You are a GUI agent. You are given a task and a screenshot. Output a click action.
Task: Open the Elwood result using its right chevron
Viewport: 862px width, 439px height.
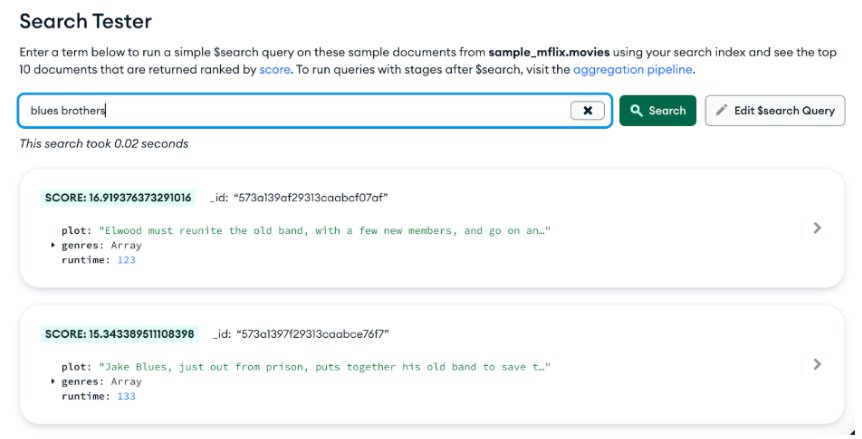(x=817, y=227)
